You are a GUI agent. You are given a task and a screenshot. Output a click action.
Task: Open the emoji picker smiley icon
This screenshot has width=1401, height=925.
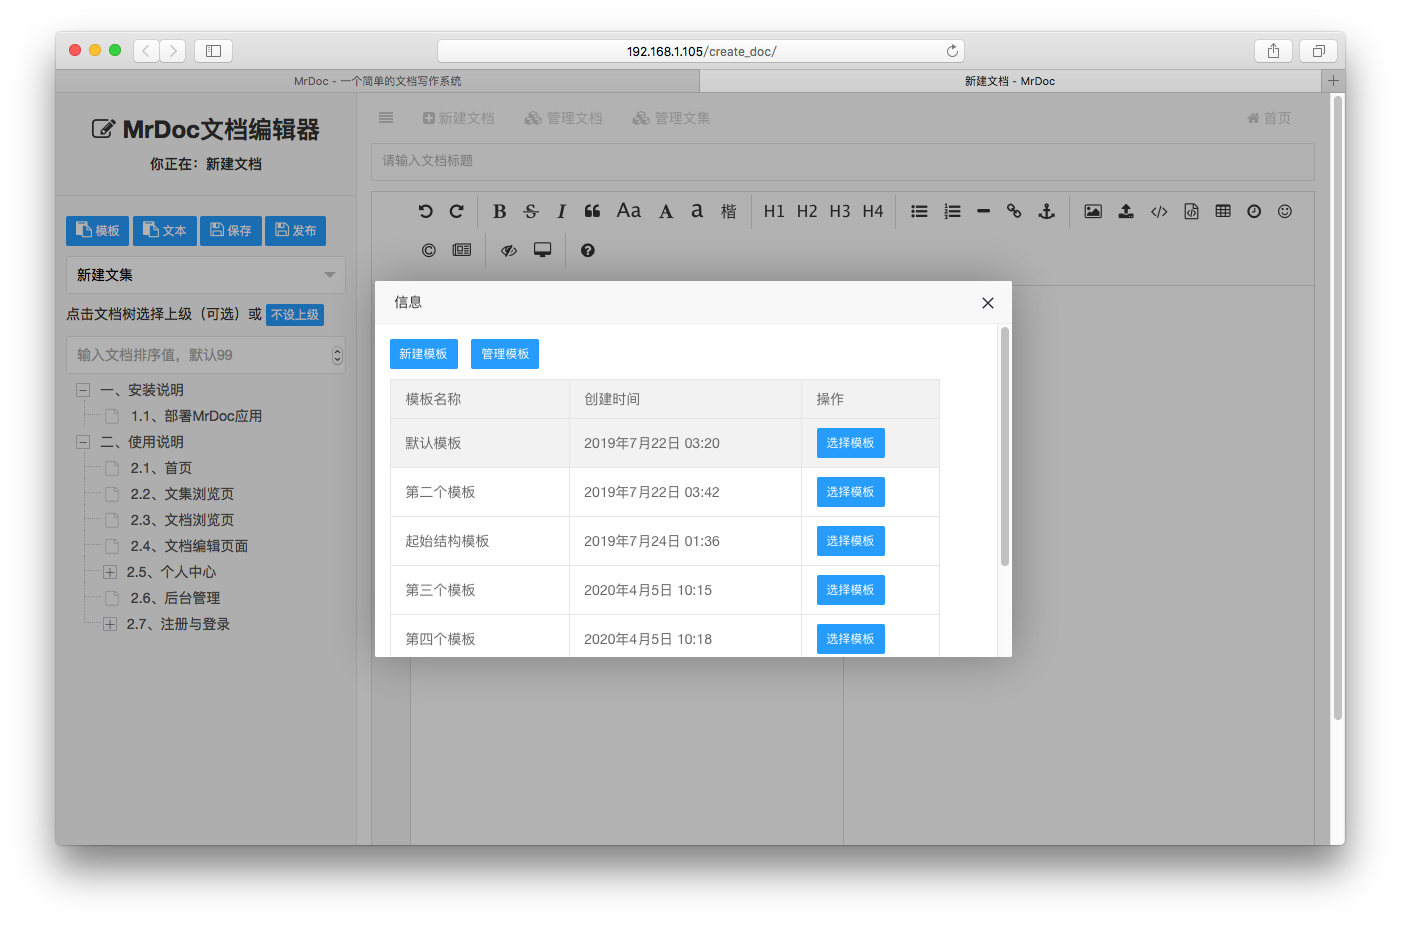click(x=1285, y=211)
